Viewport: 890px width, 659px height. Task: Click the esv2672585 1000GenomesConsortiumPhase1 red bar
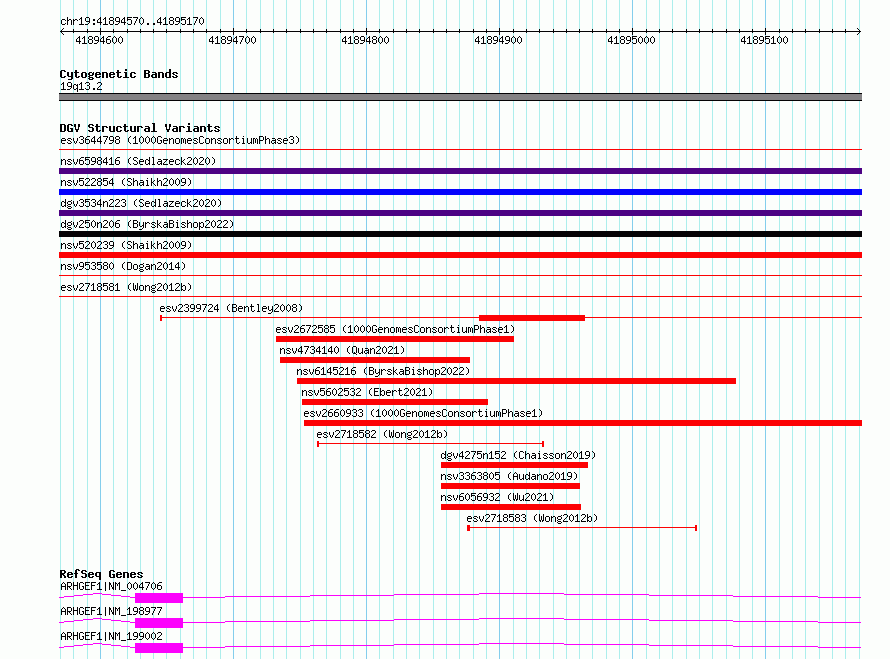click(395, 339)
